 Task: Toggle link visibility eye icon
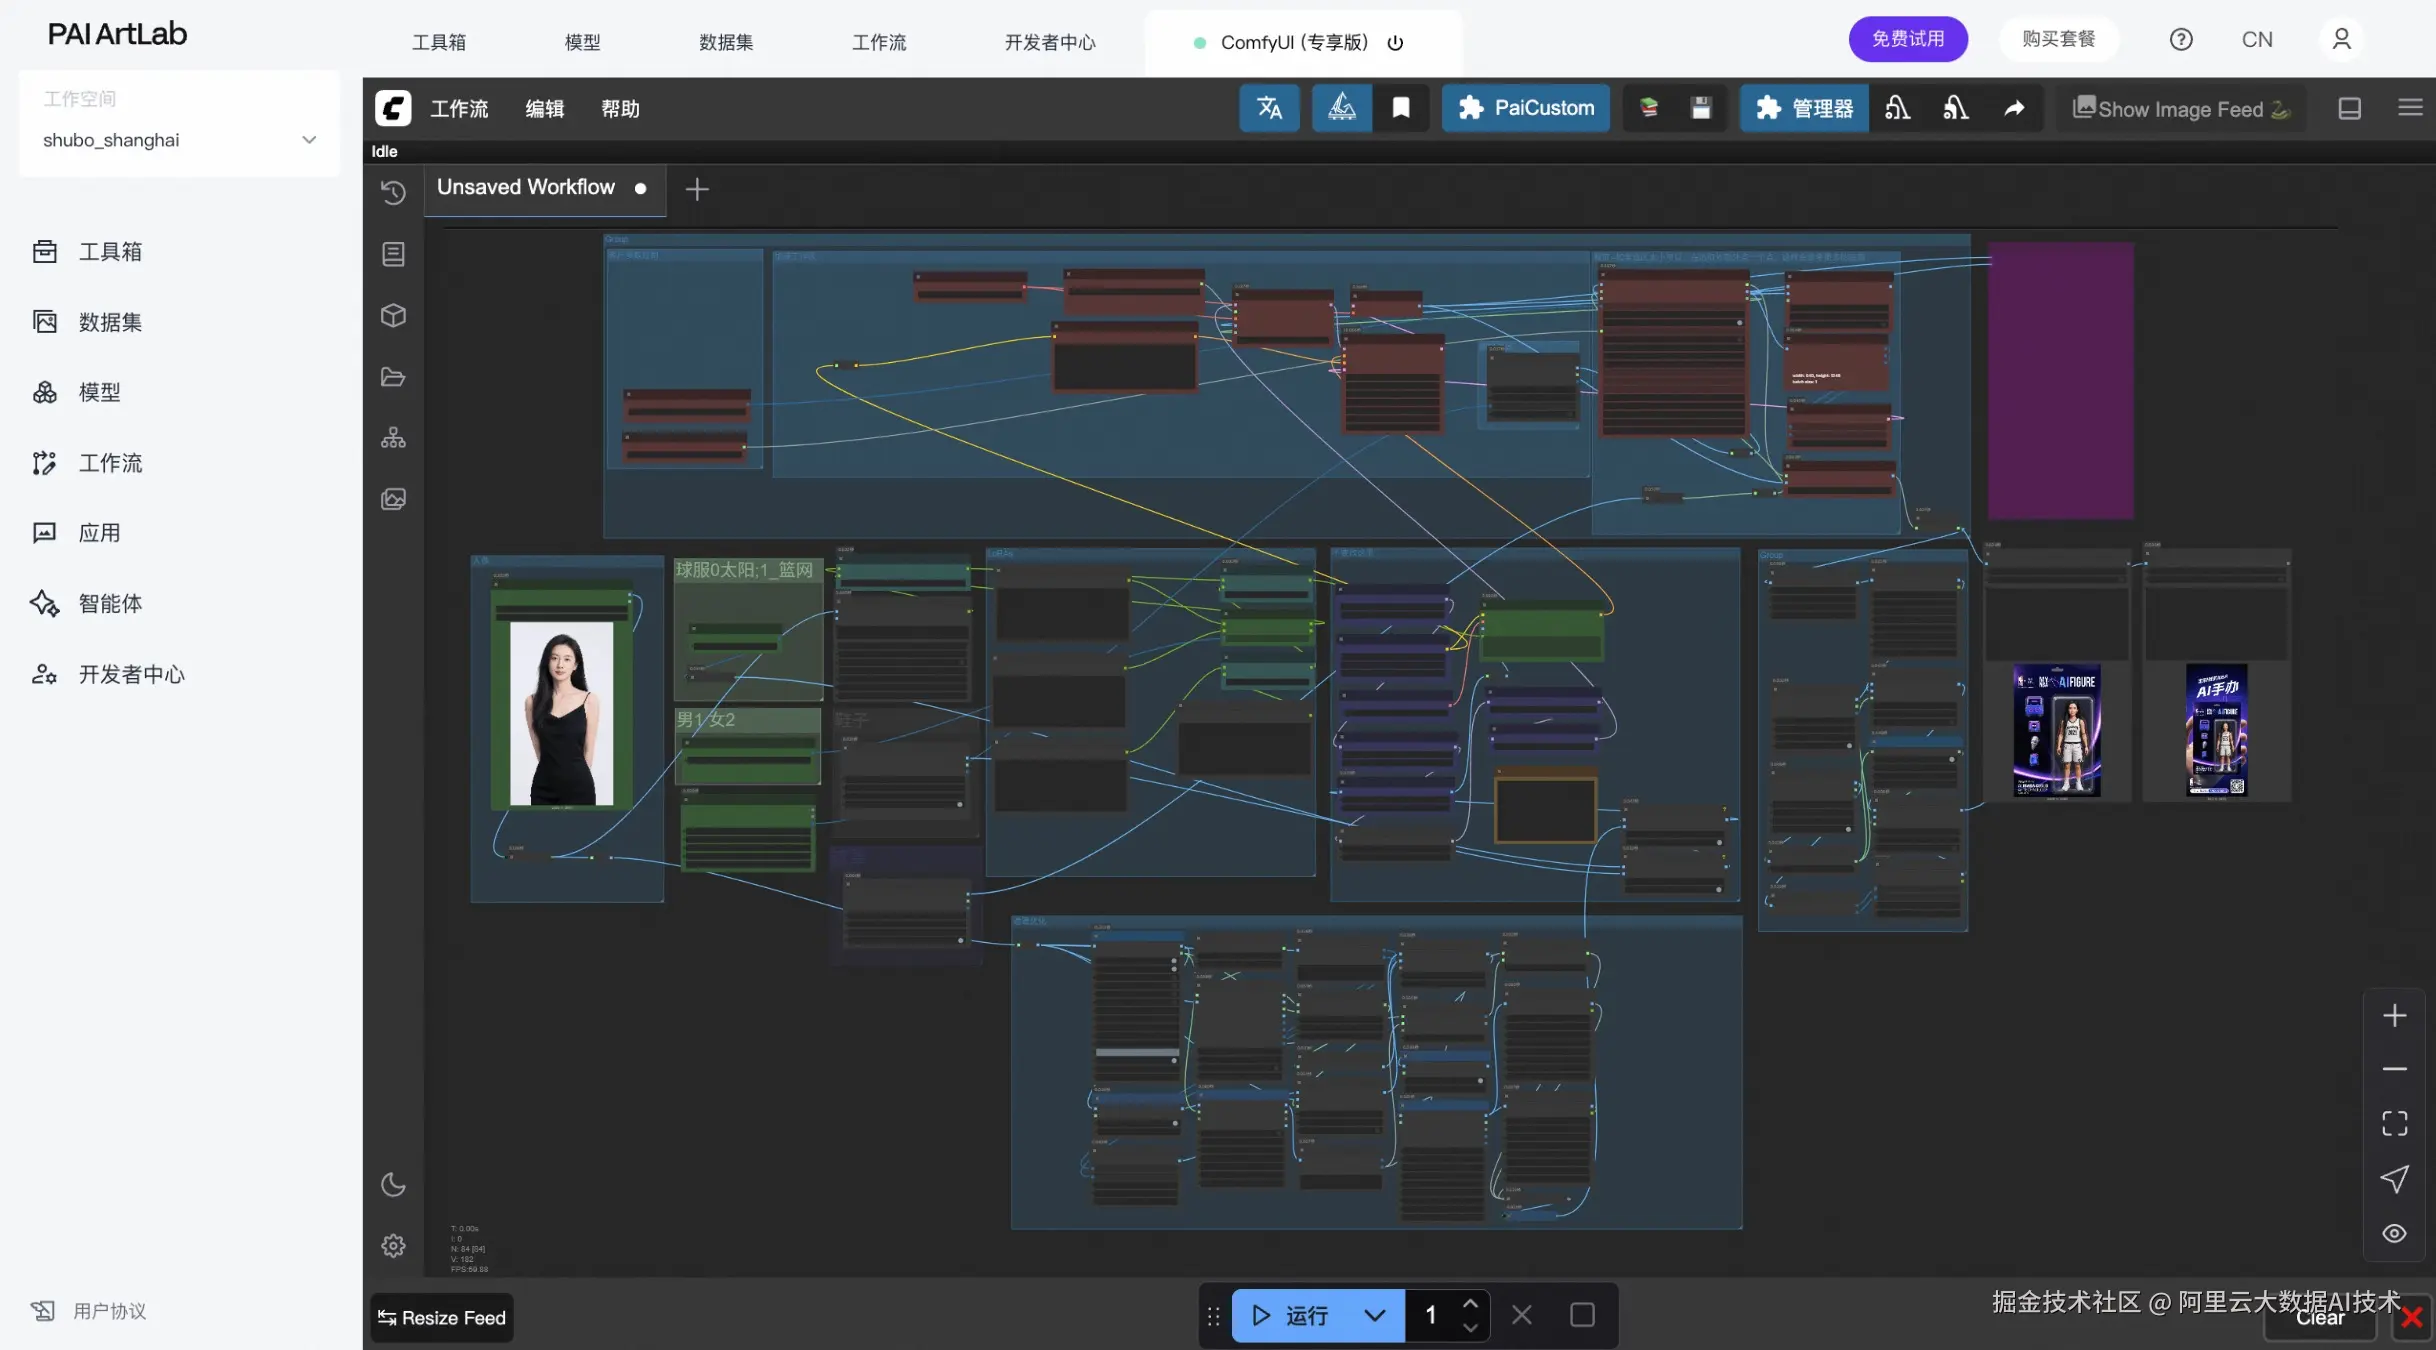click(2394, 1233)
